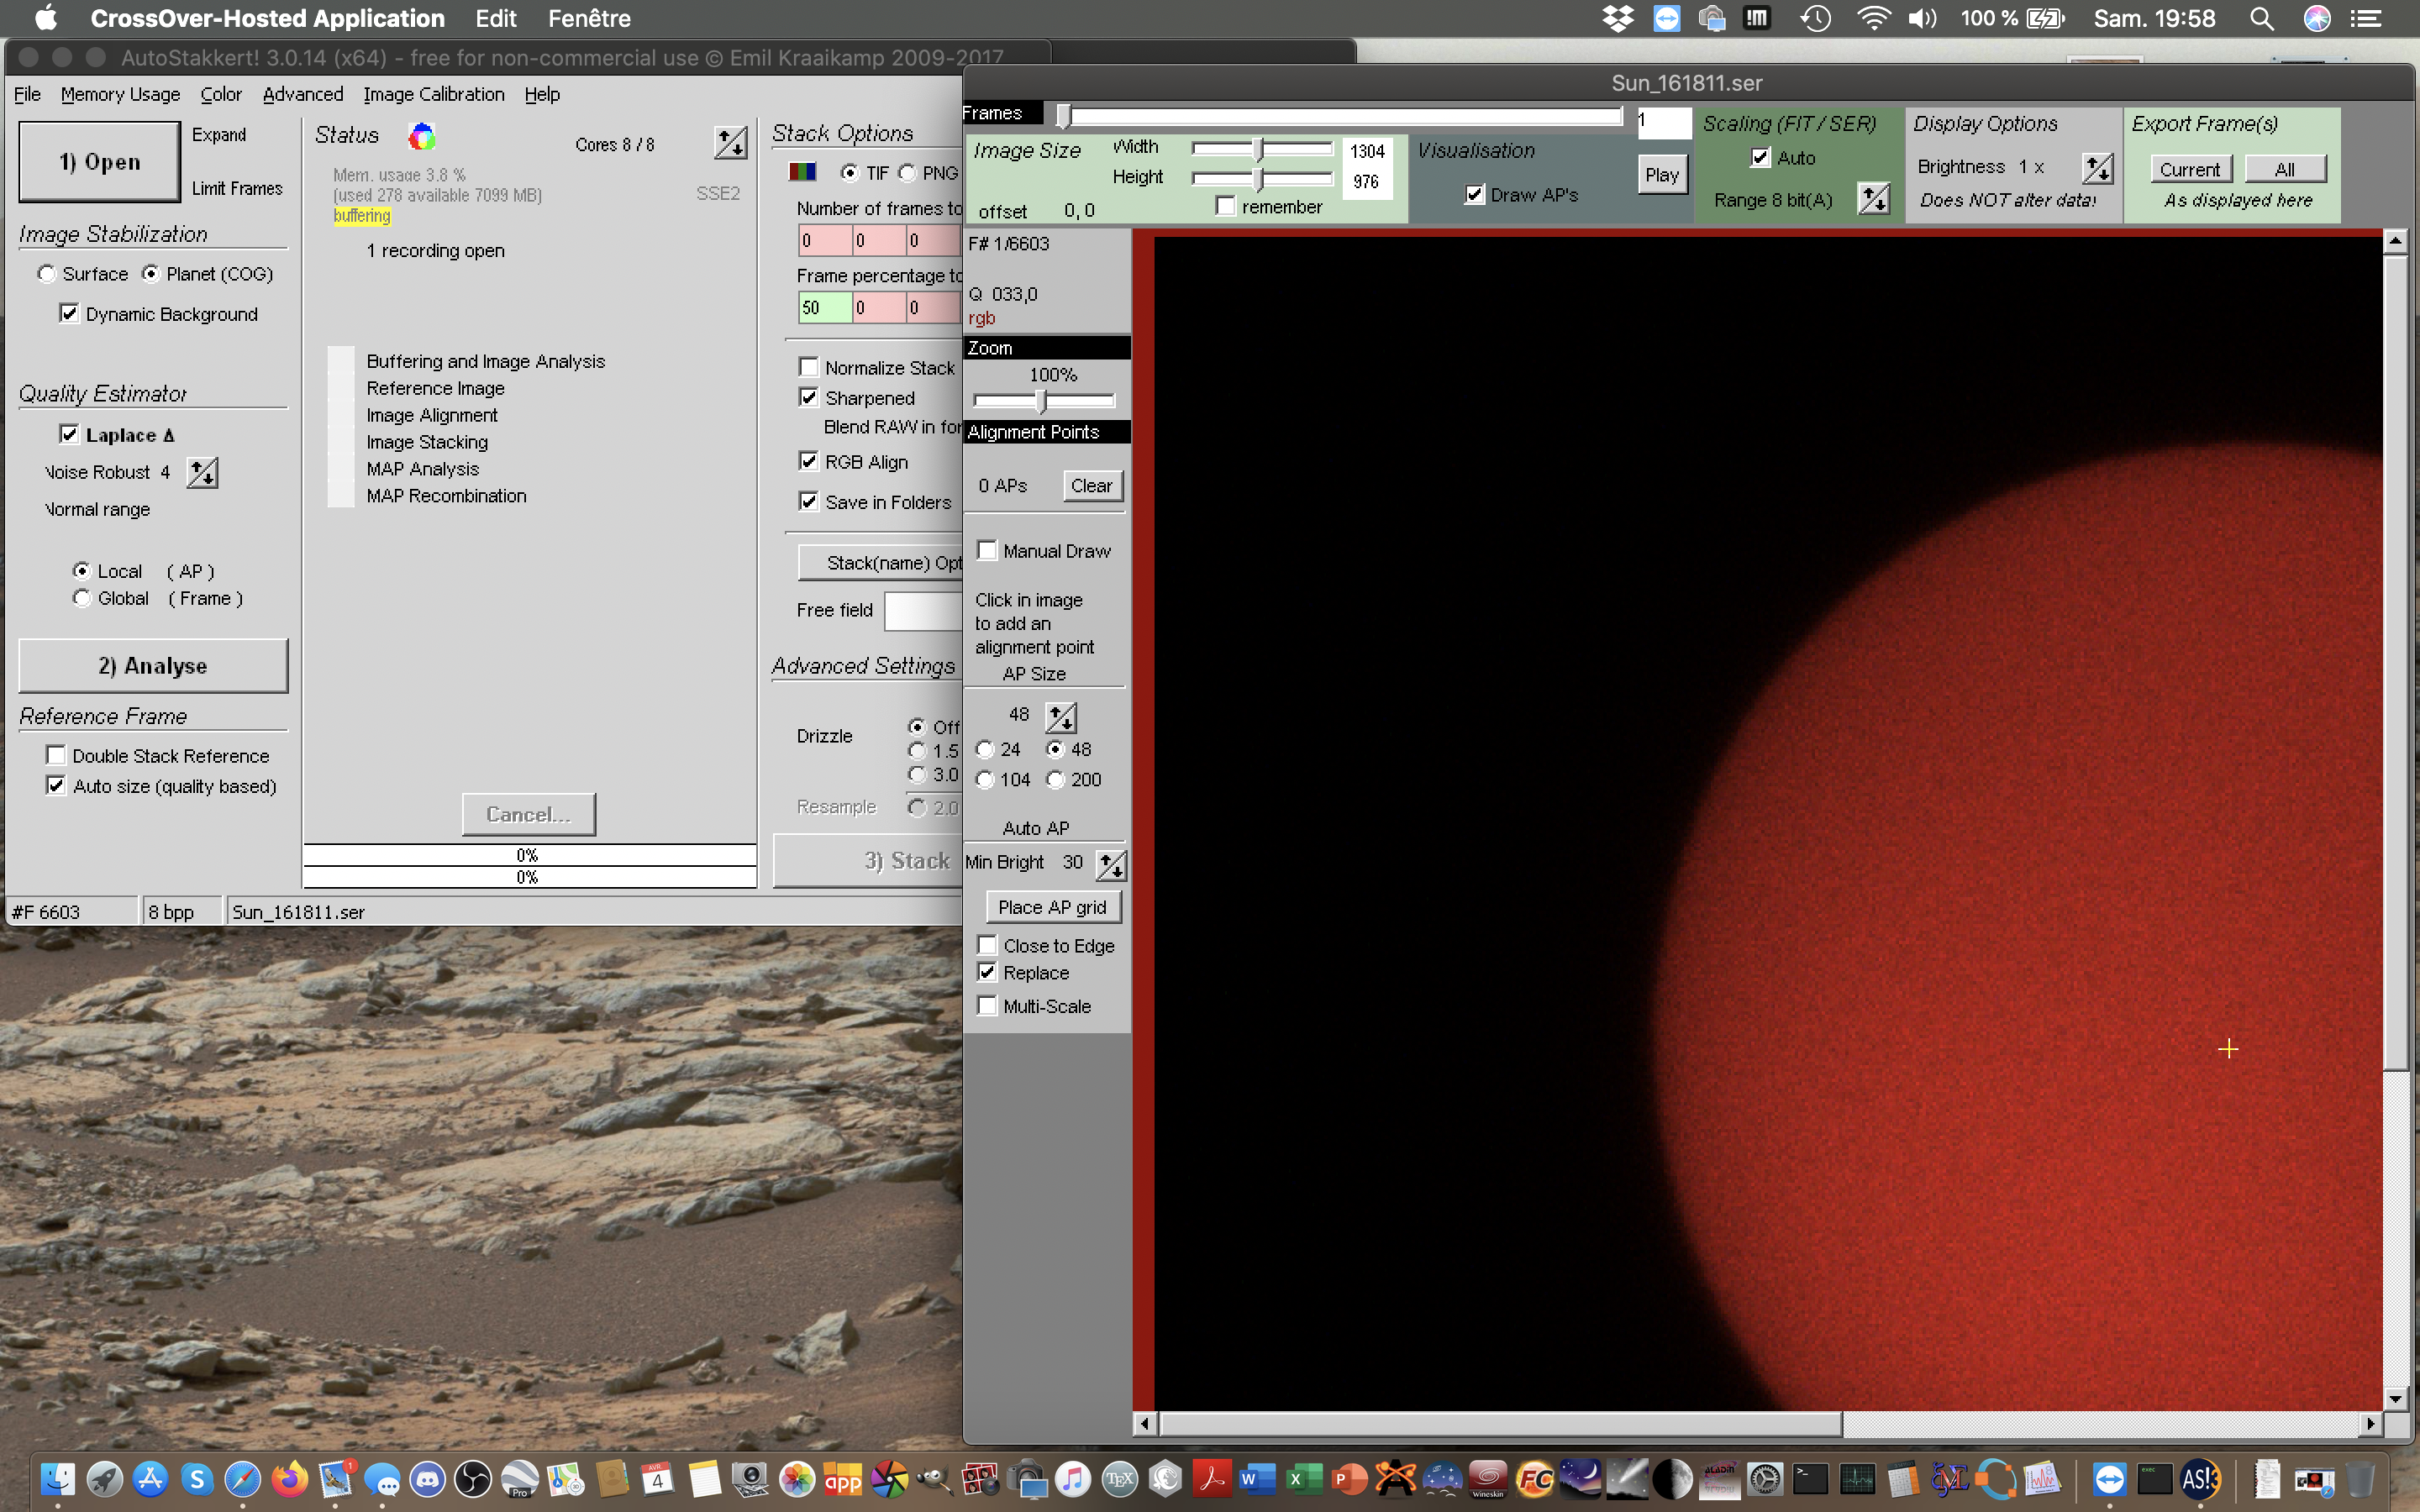The image size is (2420, 1512).
Task: Open the Memory Usage menu
Action: (x=120, y=94)
